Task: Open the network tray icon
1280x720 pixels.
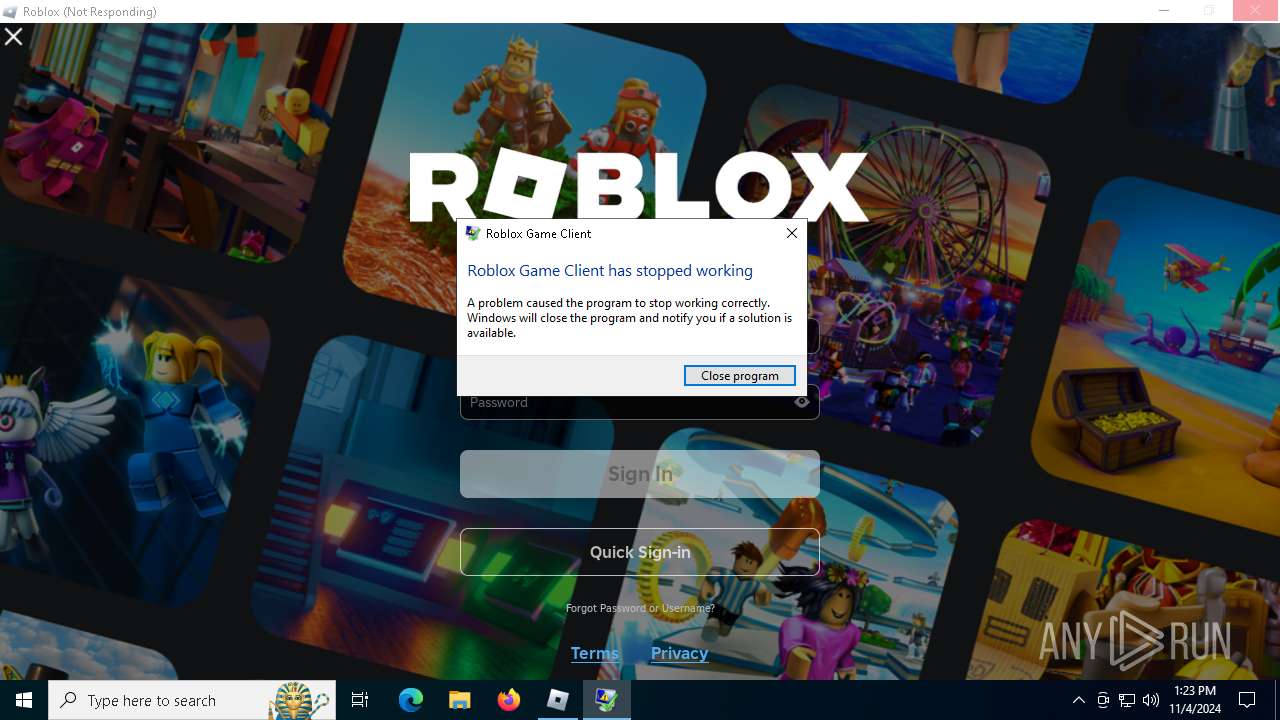Action: (1127, 700)
